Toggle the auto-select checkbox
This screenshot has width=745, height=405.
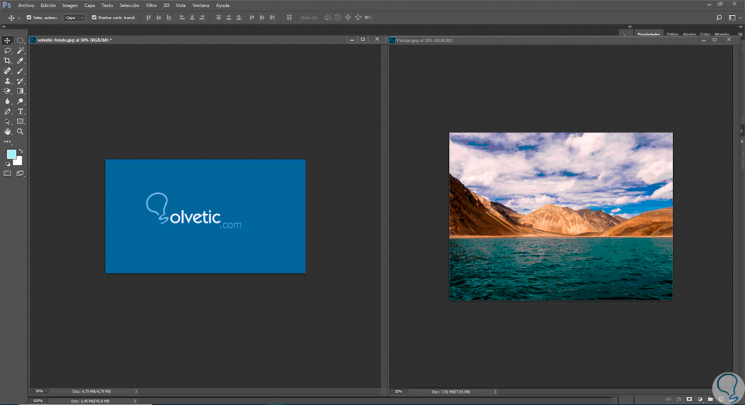tap(29, 17)
